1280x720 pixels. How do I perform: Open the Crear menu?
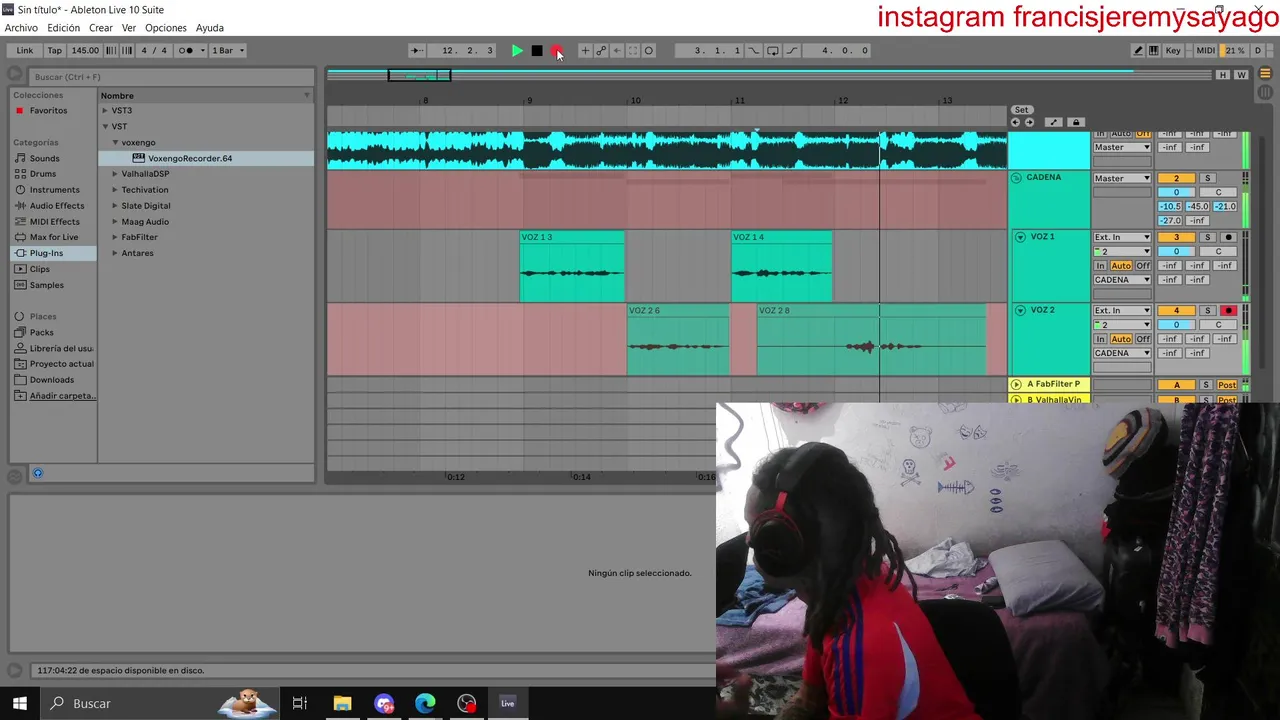pos(101,28)
